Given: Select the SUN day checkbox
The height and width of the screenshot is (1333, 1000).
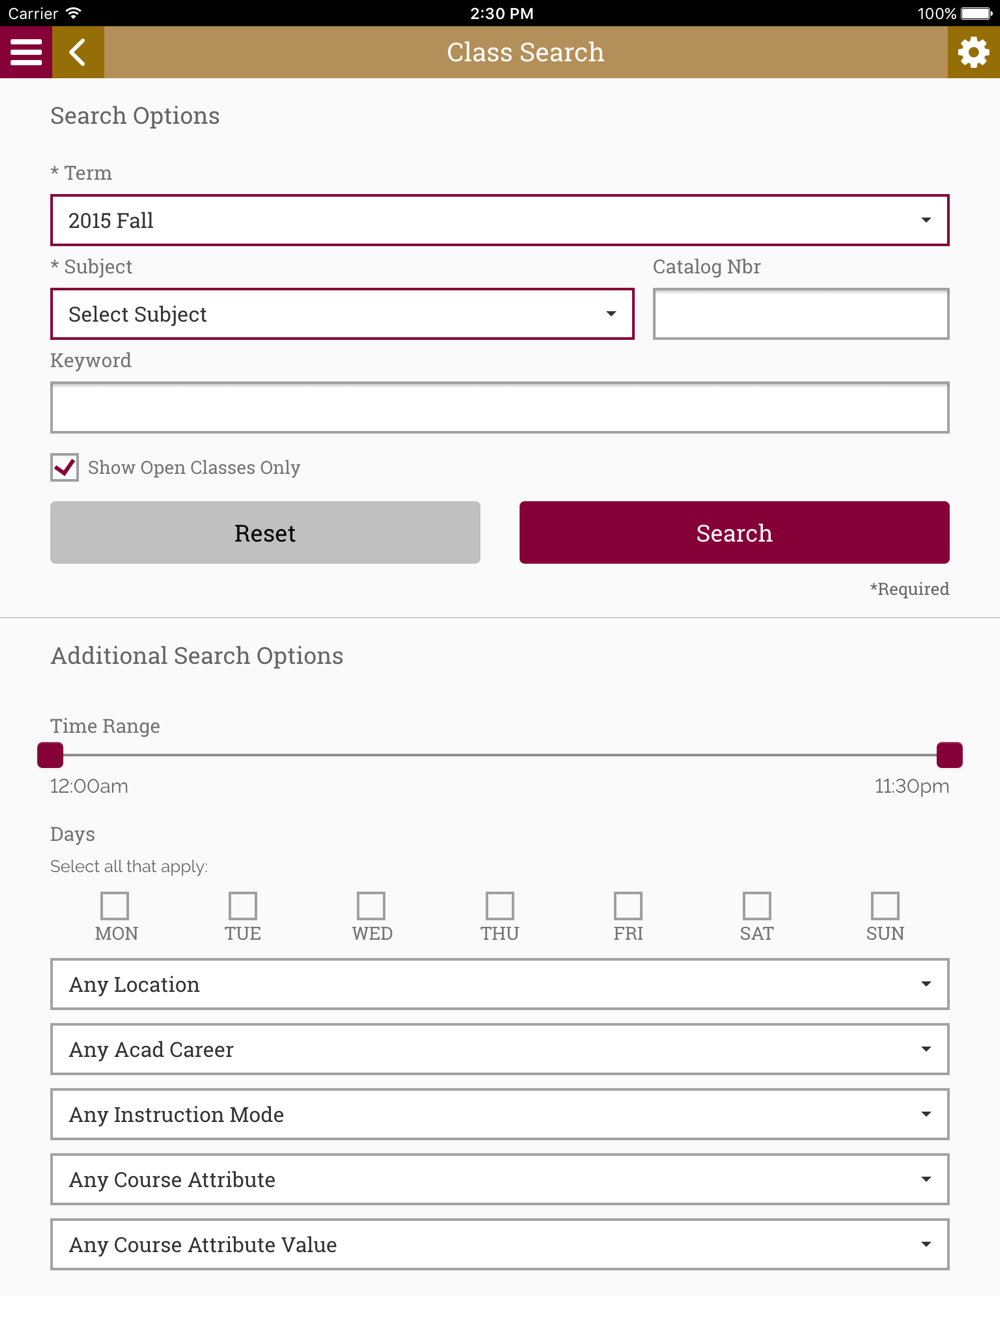Looking at the screenshot, I should pyautogui.click(x=885, y=906).
